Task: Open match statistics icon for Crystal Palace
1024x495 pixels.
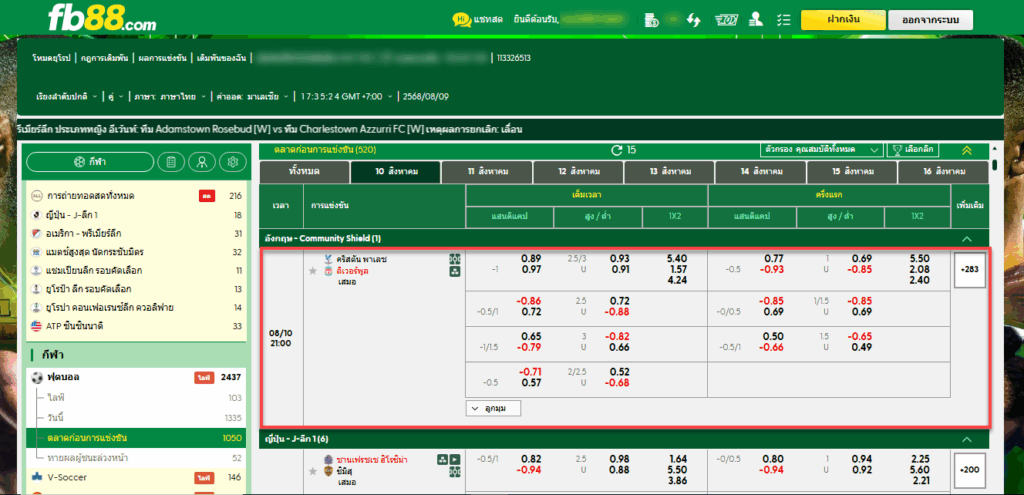Action: [455, 259]
